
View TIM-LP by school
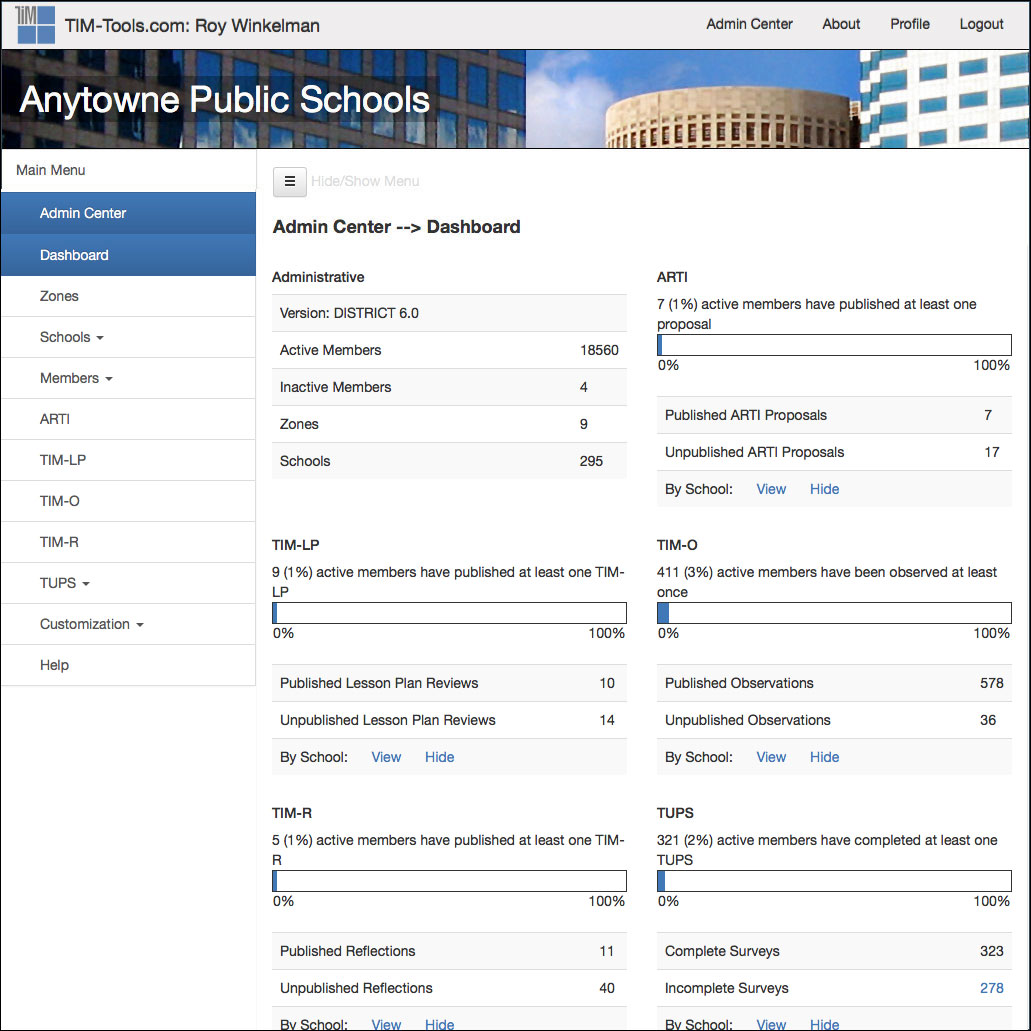pyautogui.click(x=386, y=757)
